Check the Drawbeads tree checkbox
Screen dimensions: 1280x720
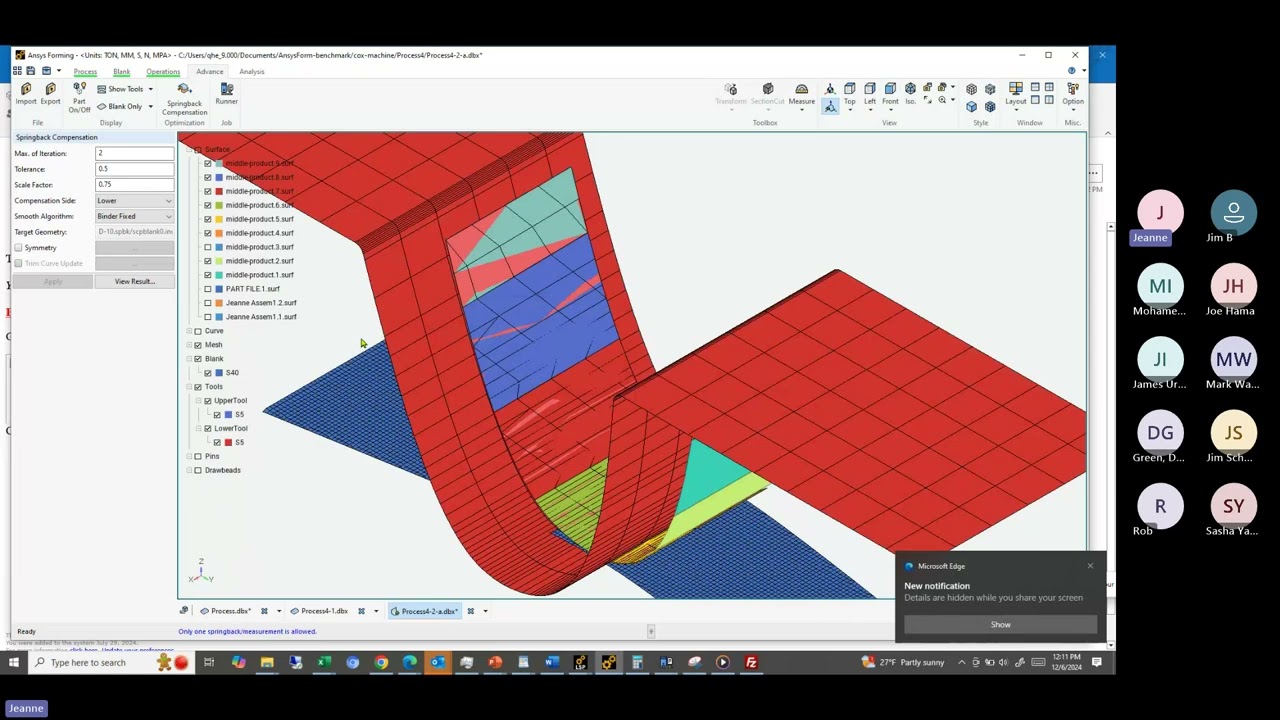[x=198, y=470]
